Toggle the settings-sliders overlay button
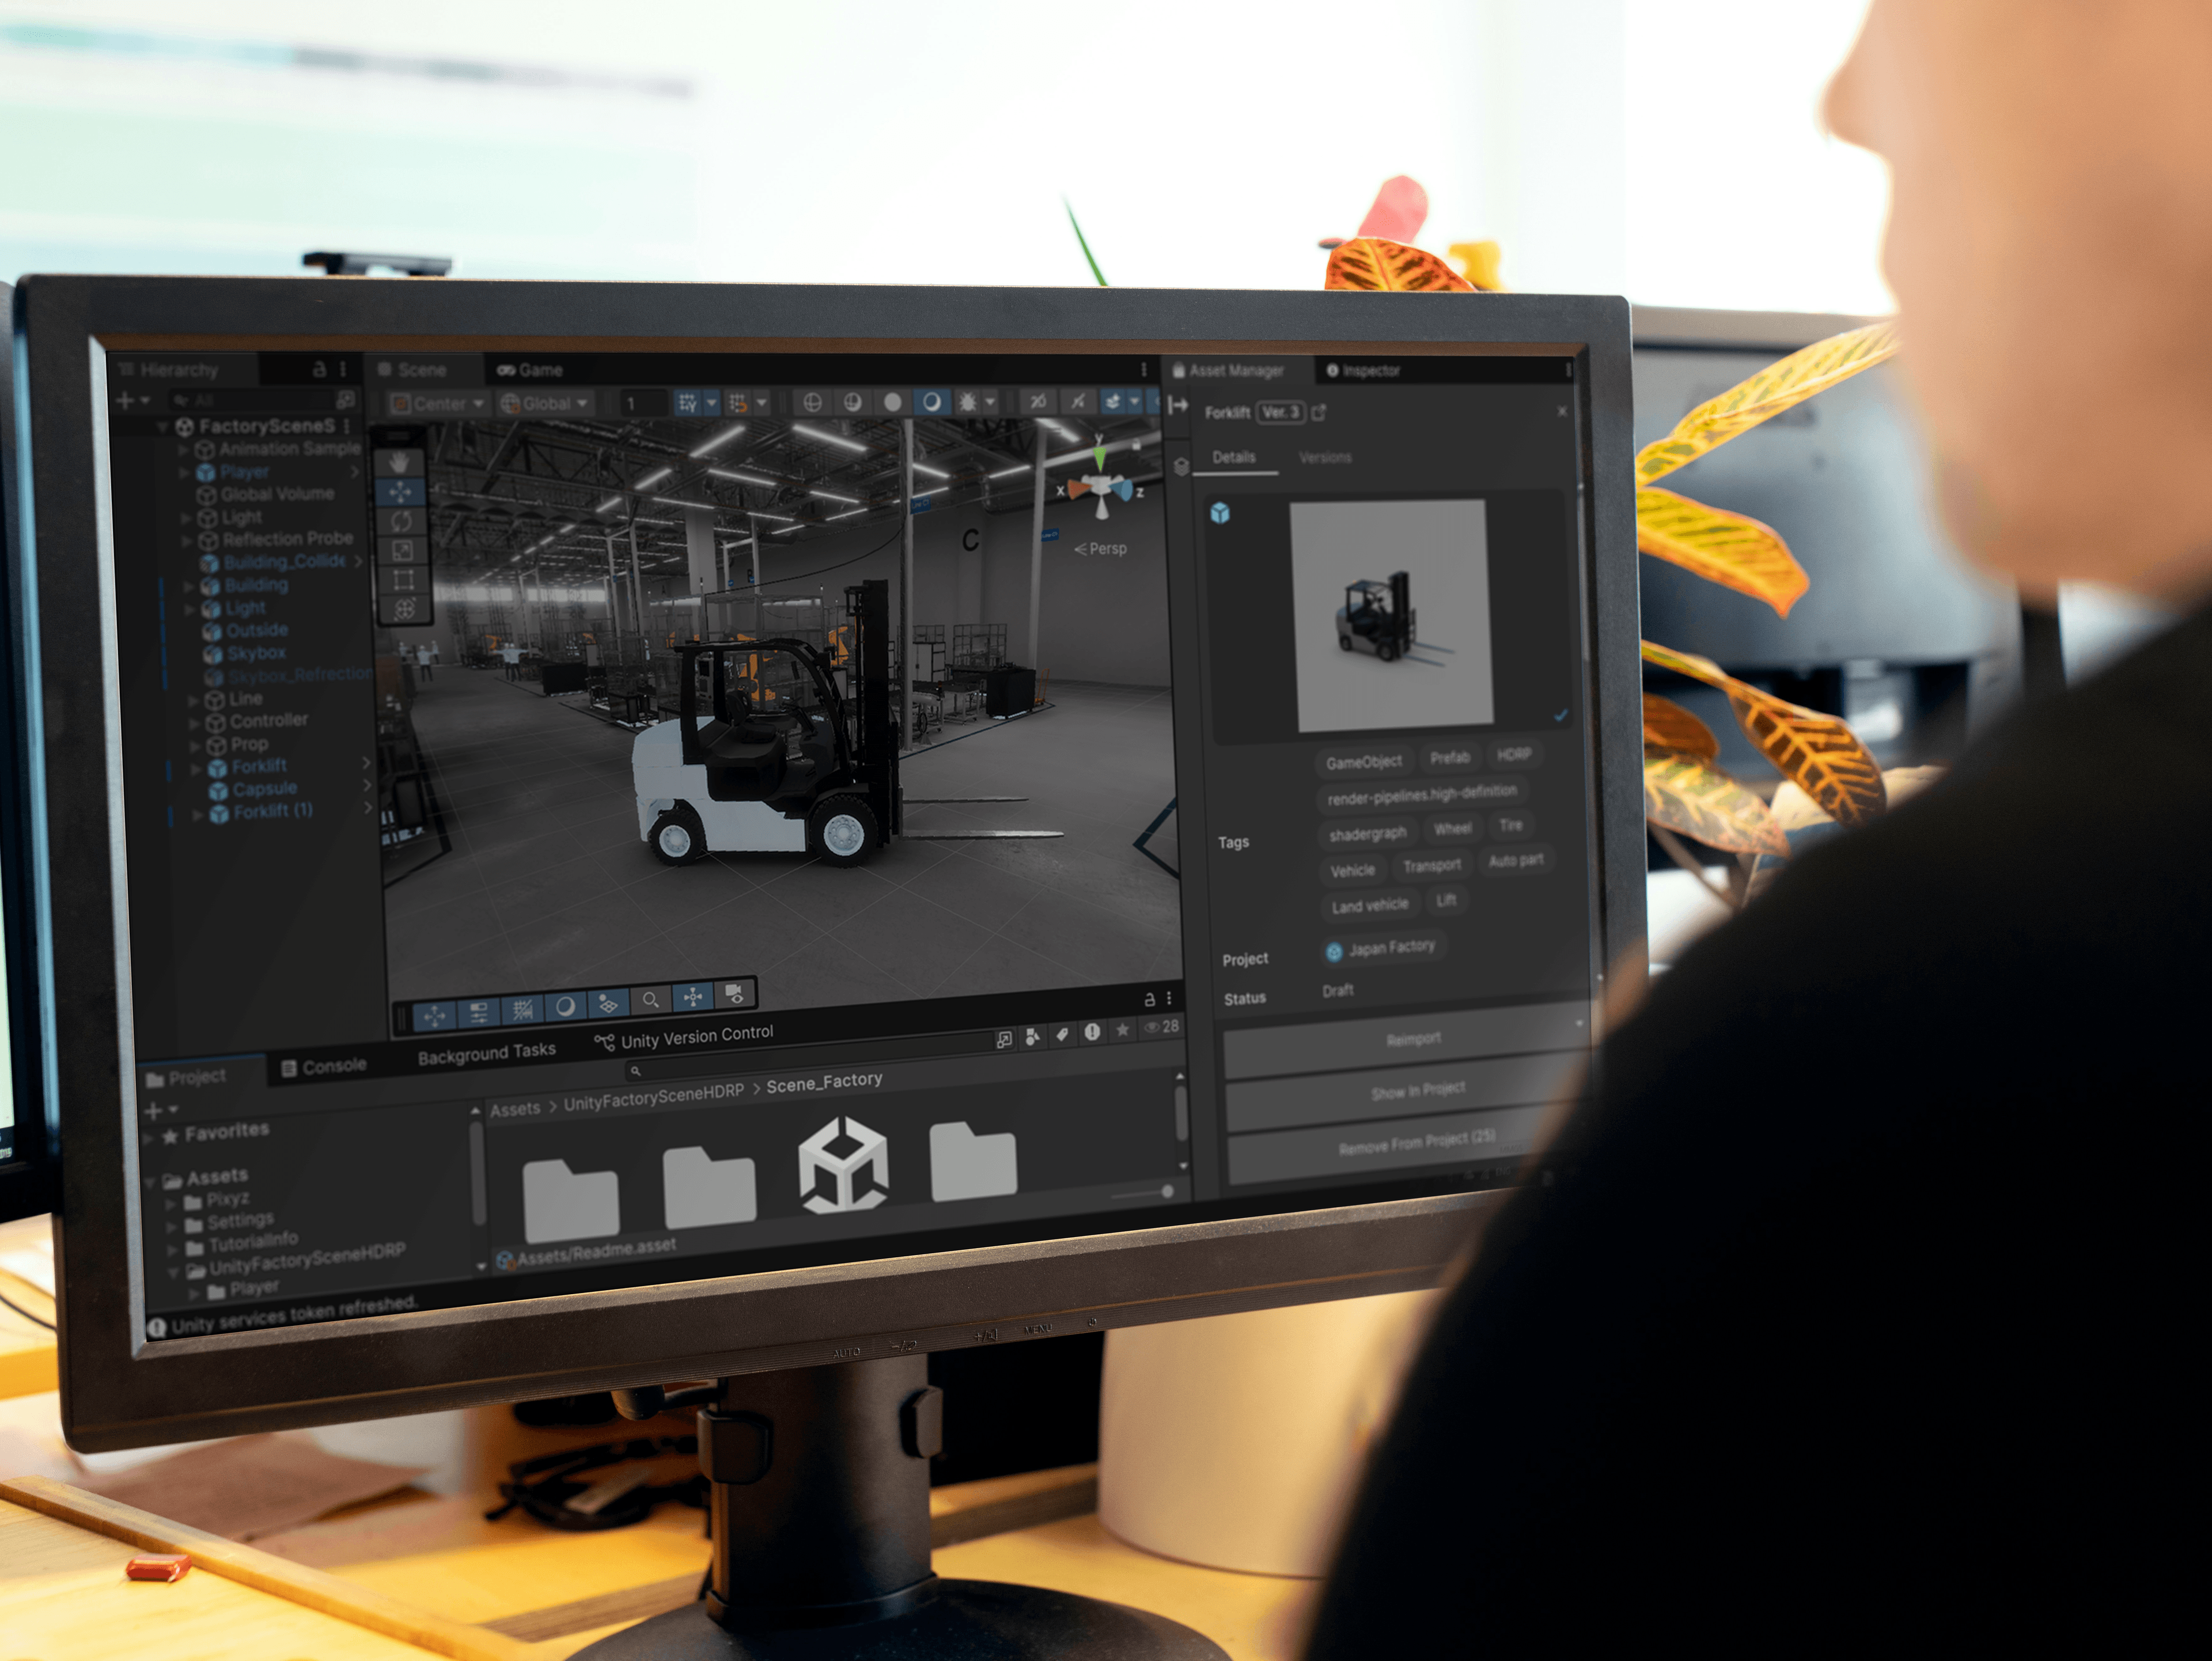The height and width of the screenshot is (1661, 2212). (x=479, y=1013)
